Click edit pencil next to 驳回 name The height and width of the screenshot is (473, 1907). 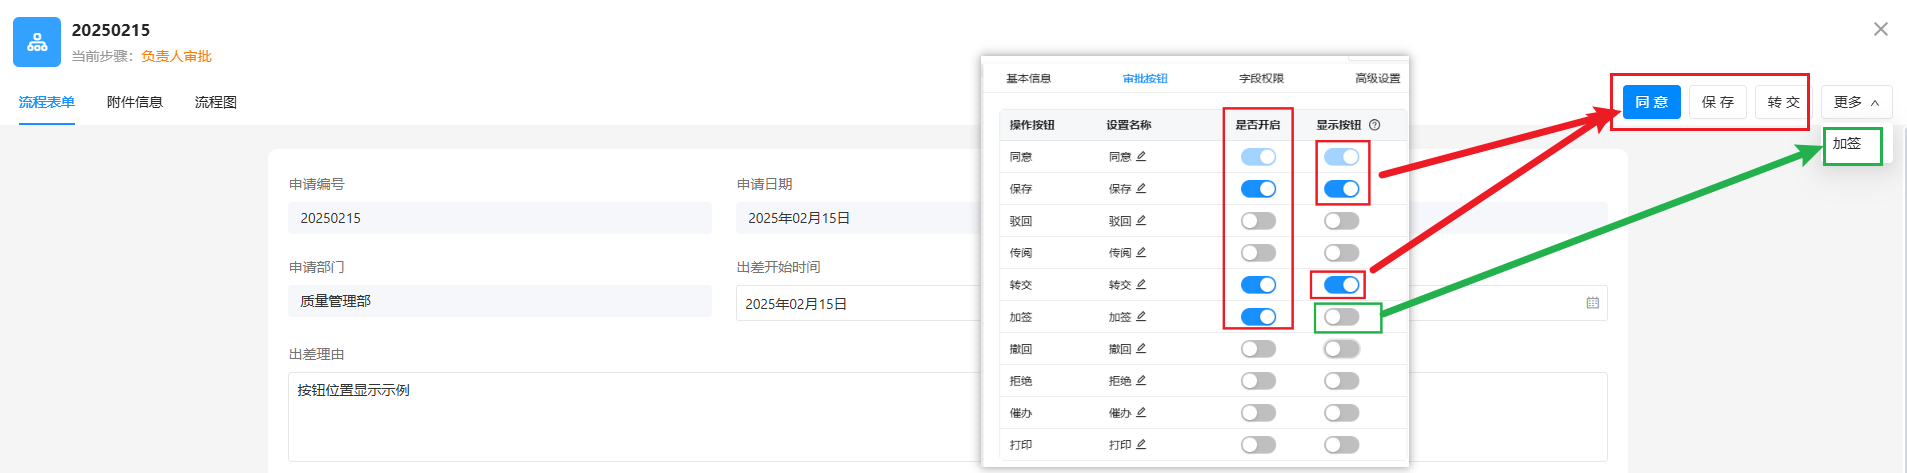[x=1141, y=221]
